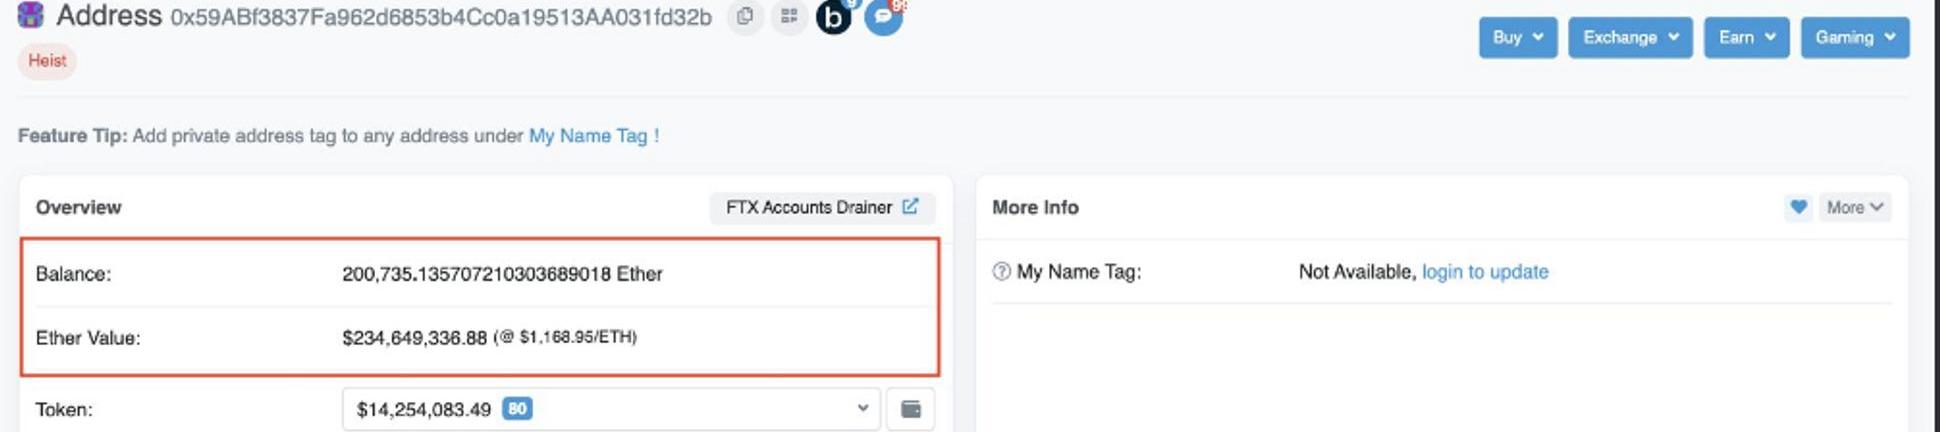Click 'login to update' link
This screenshot has width=1940, height=432.
(1485, 271)
